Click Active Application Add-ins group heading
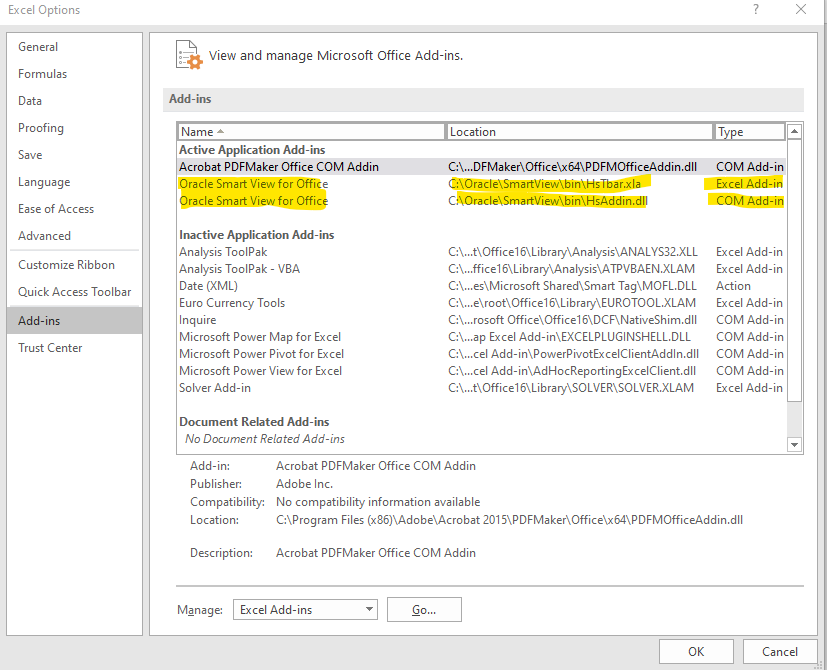 [252, 150]
